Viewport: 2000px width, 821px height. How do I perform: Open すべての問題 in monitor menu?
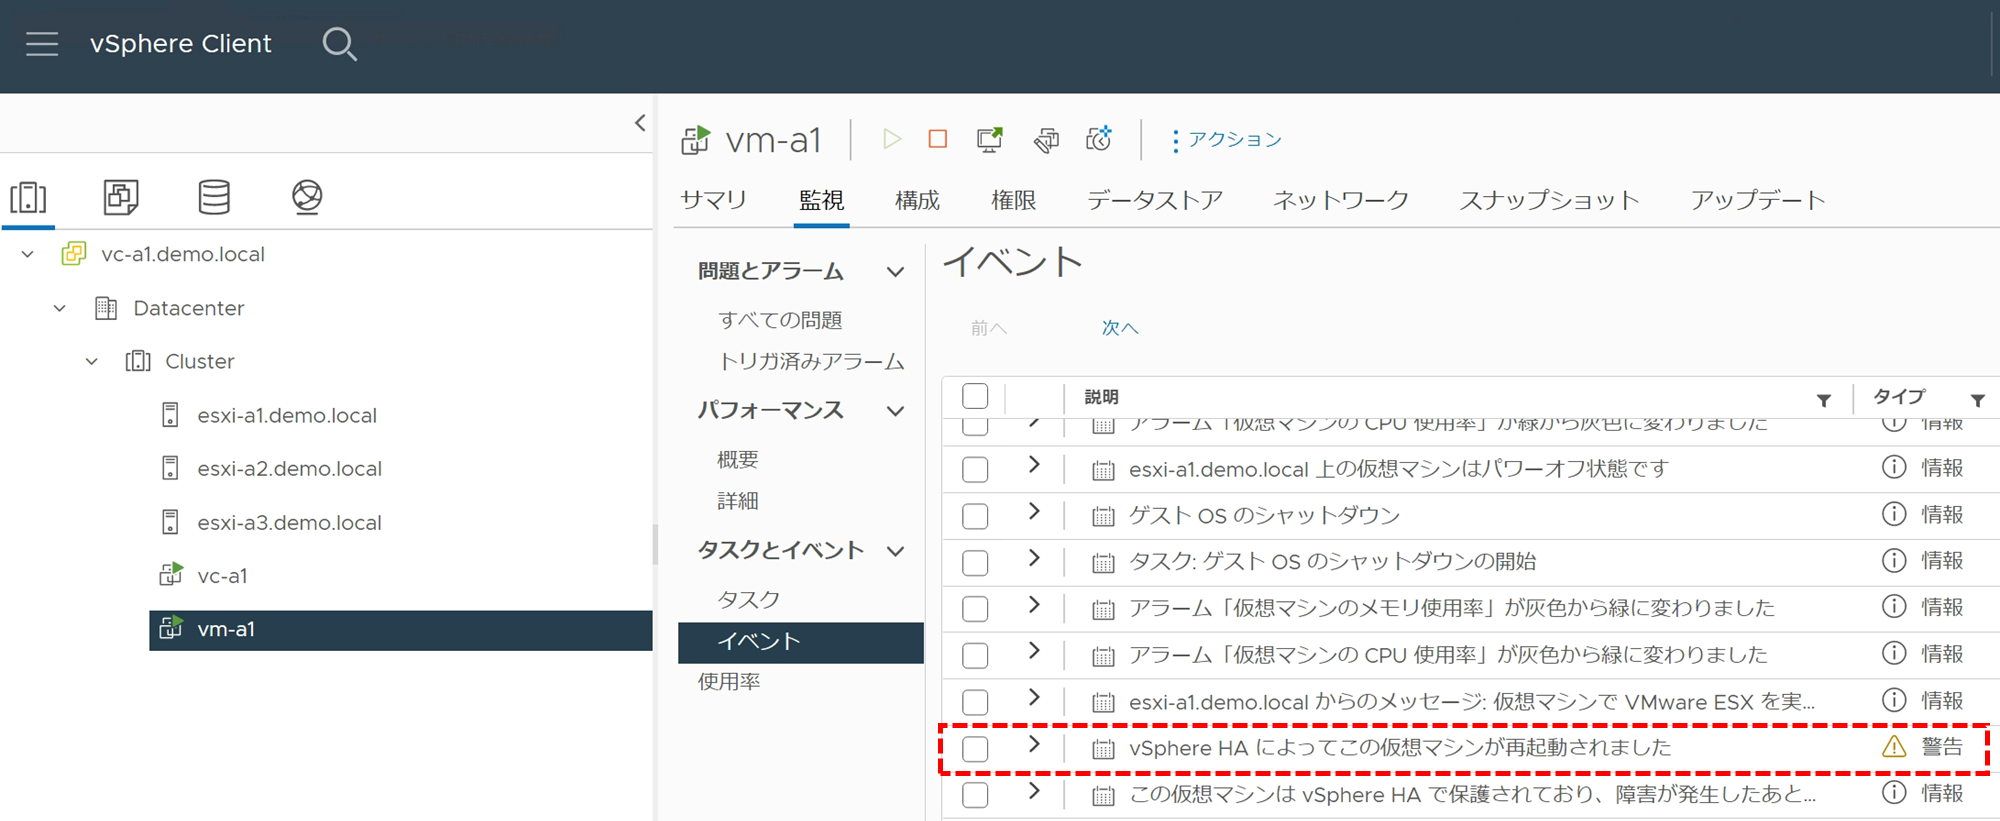click(x=780, y=320)
